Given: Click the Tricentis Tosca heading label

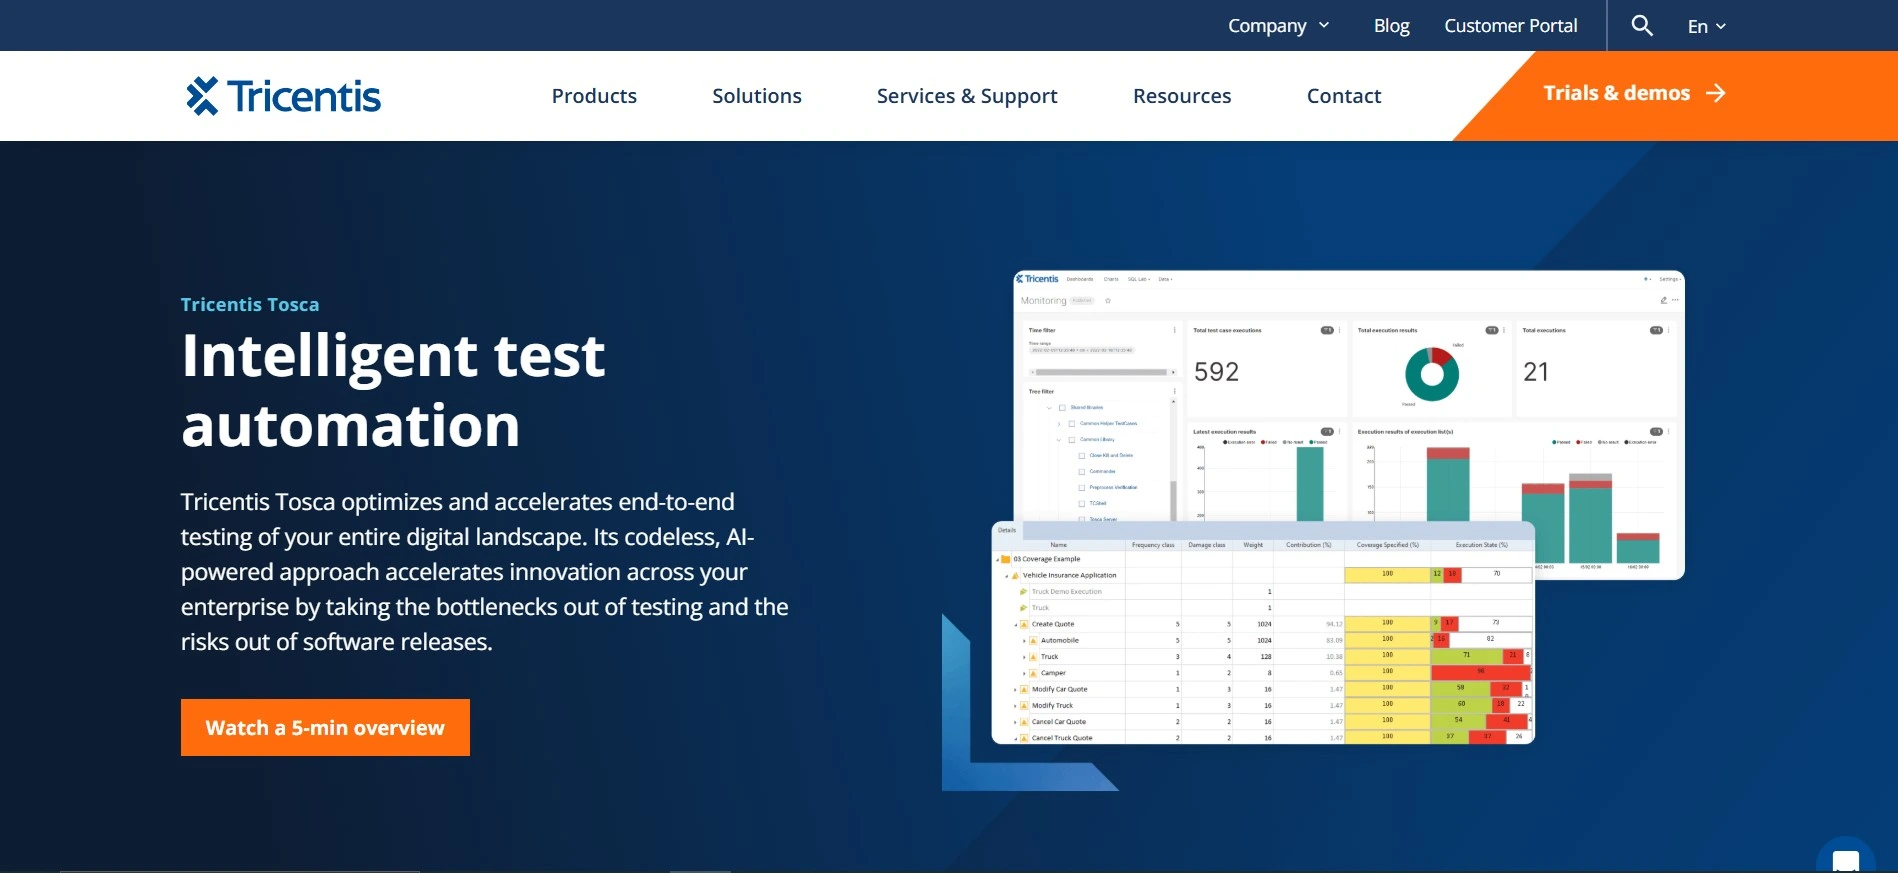Looking at the screenshot, I should (x=250, y=304).
